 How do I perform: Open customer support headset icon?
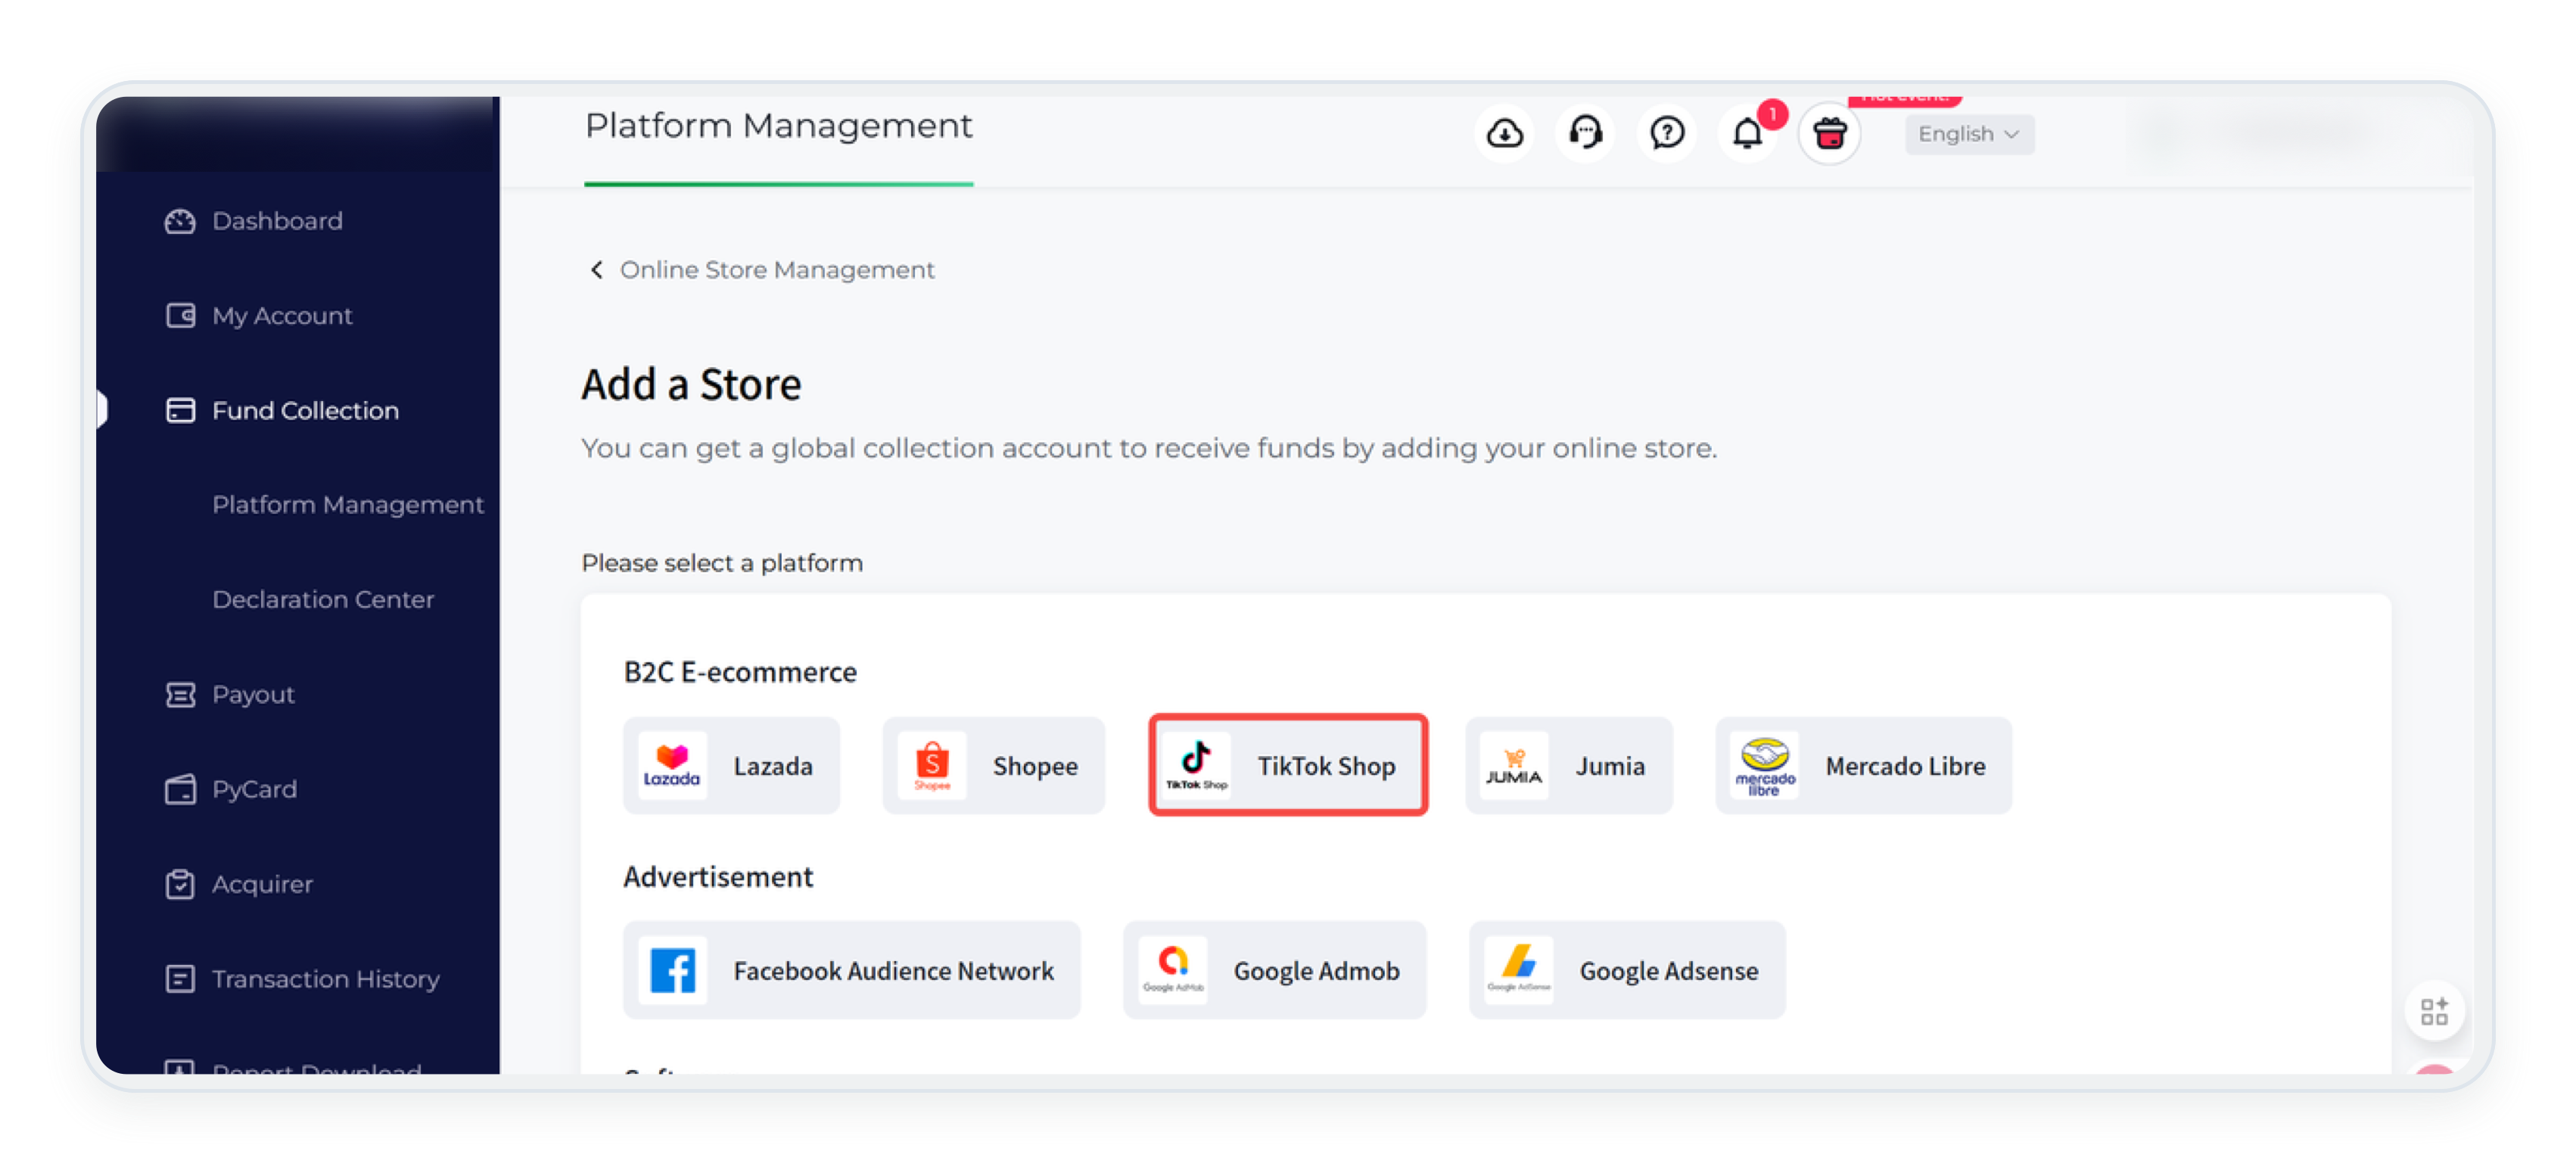pos(1585,133)
